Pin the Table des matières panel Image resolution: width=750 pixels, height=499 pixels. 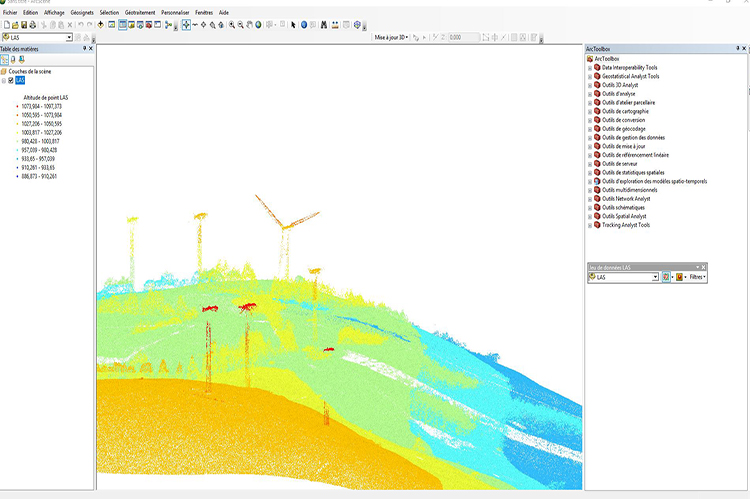coord(84,48)
